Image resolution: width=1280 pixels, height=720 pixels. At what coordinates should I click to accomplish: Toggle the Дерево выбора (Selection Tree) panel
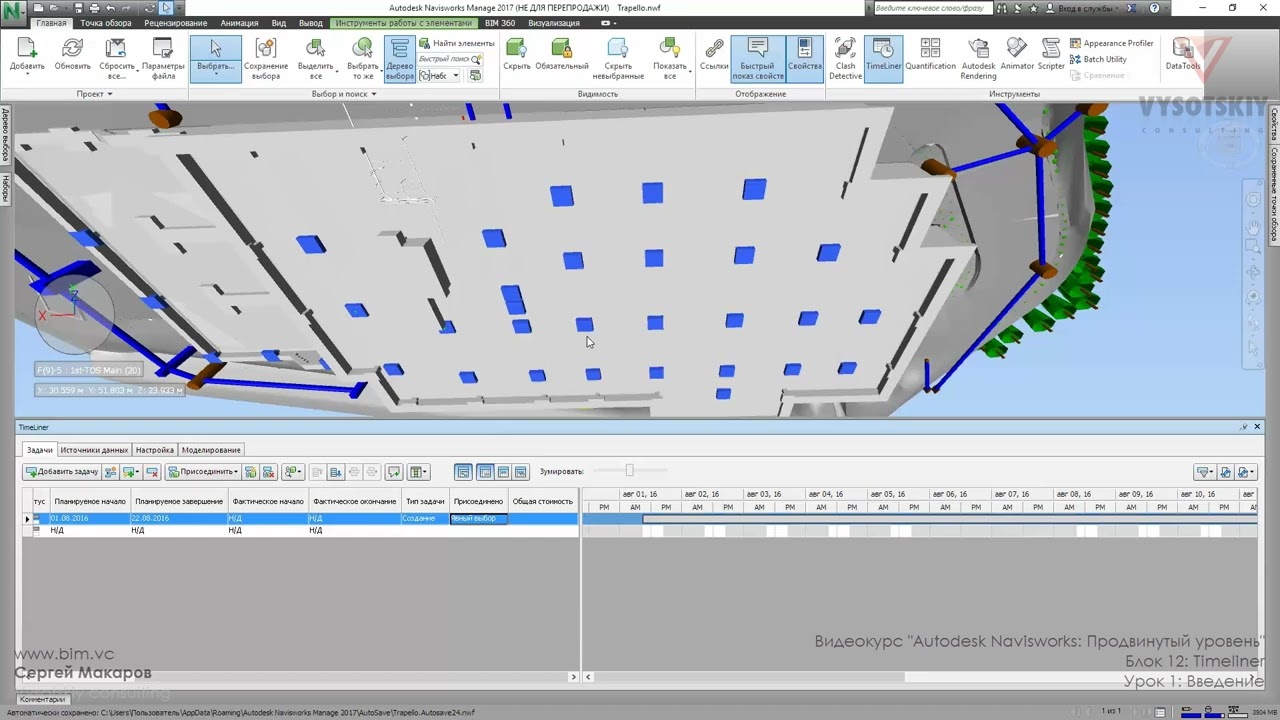click(x=399, y=59)
